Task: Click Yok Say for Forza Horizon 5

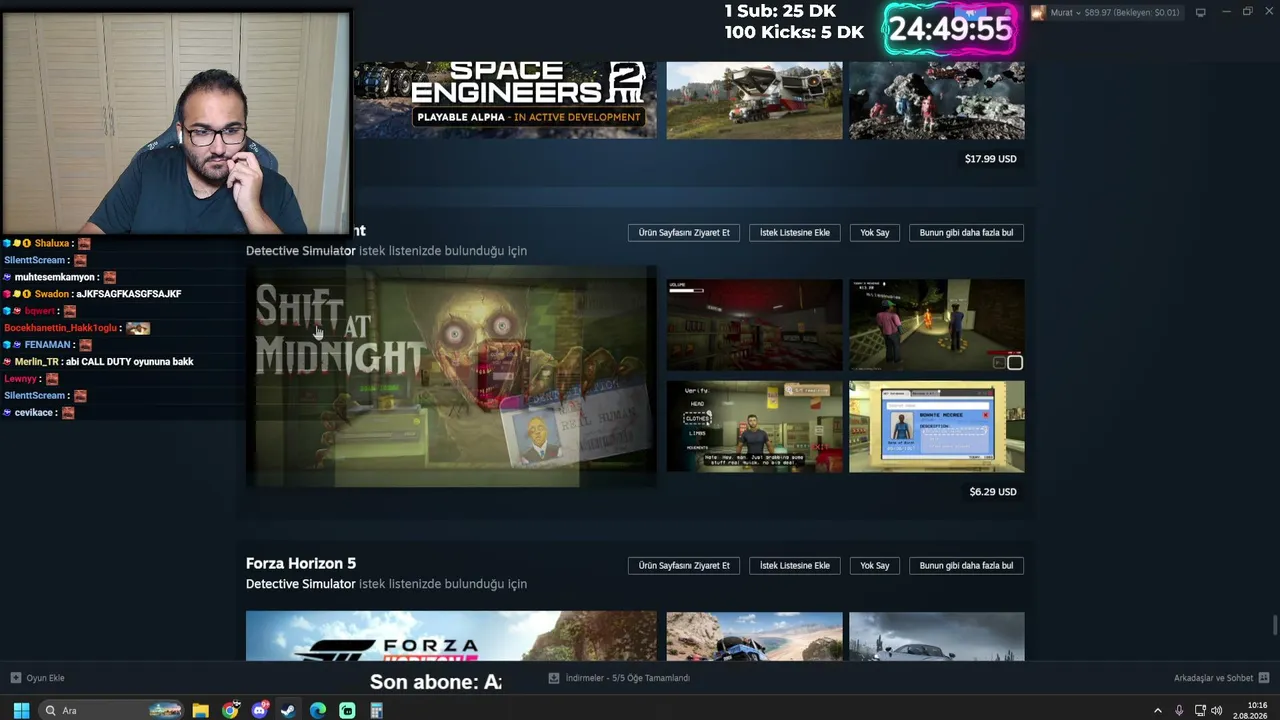Action: pos(875,566)
